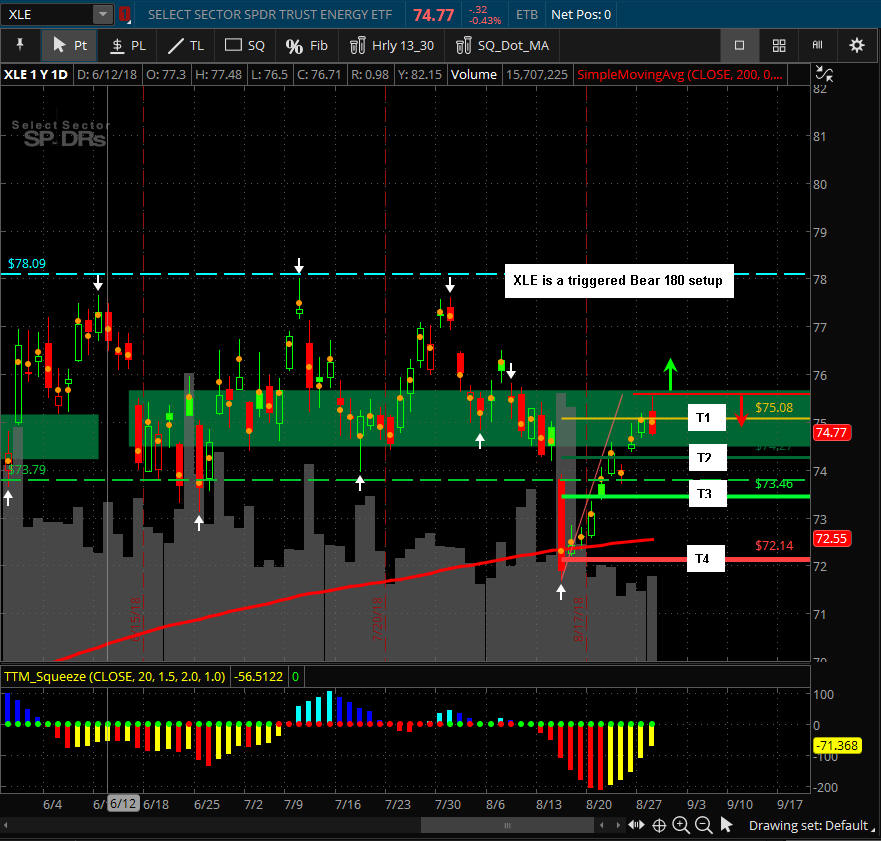Image resolution: width=881 pixels, height=841 pixels.
Task: Click the $75.08 price level label
Action: coord(774,407)
